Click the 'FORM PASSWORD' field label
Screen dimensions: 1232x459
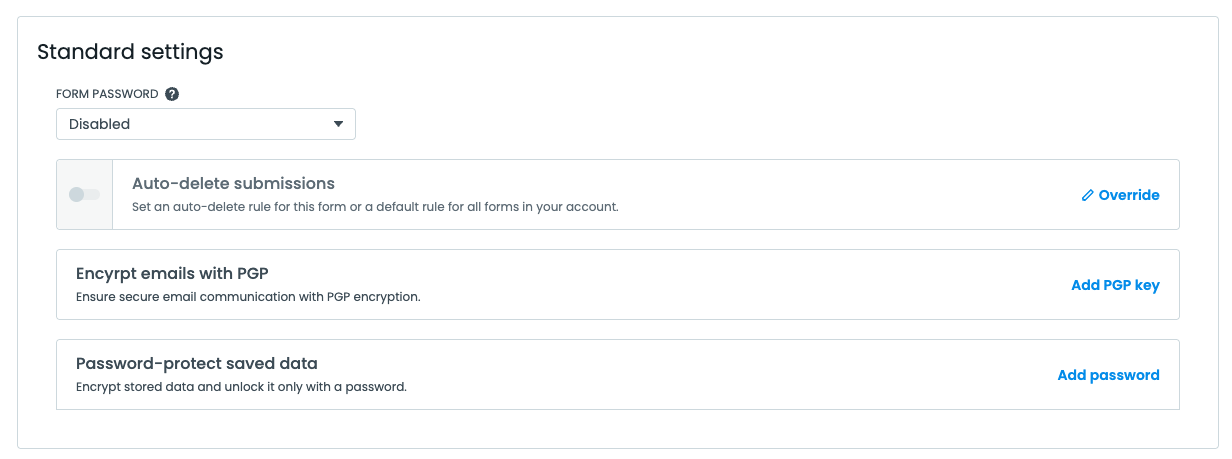(x=107, y=94)
